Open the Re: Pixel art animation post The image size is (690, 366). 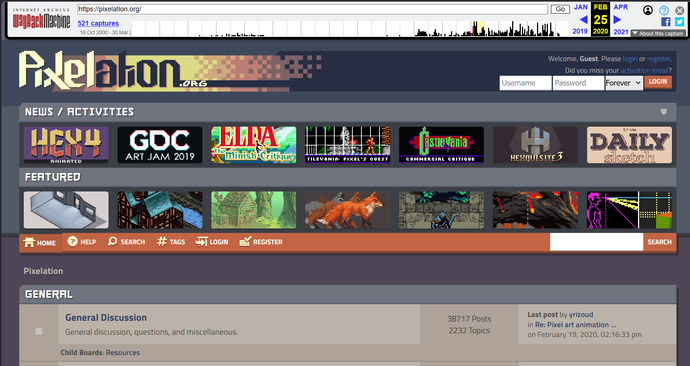coord(576,325)
